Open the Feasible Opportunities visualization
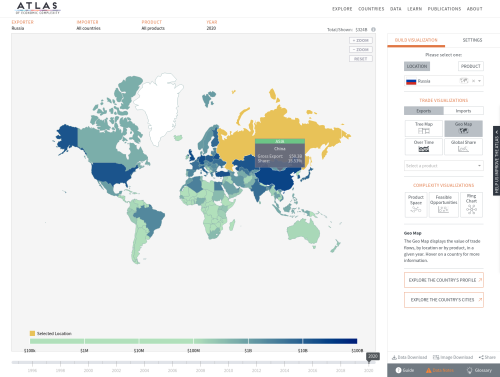Screen dimensions: 500x377 coord(444,205)
